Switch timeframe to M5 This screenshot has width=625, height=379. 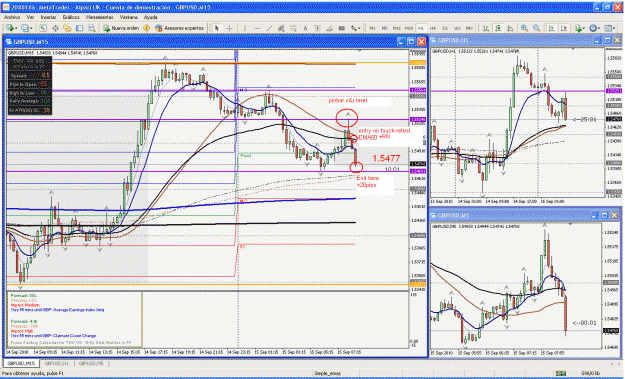coord(384,28)
